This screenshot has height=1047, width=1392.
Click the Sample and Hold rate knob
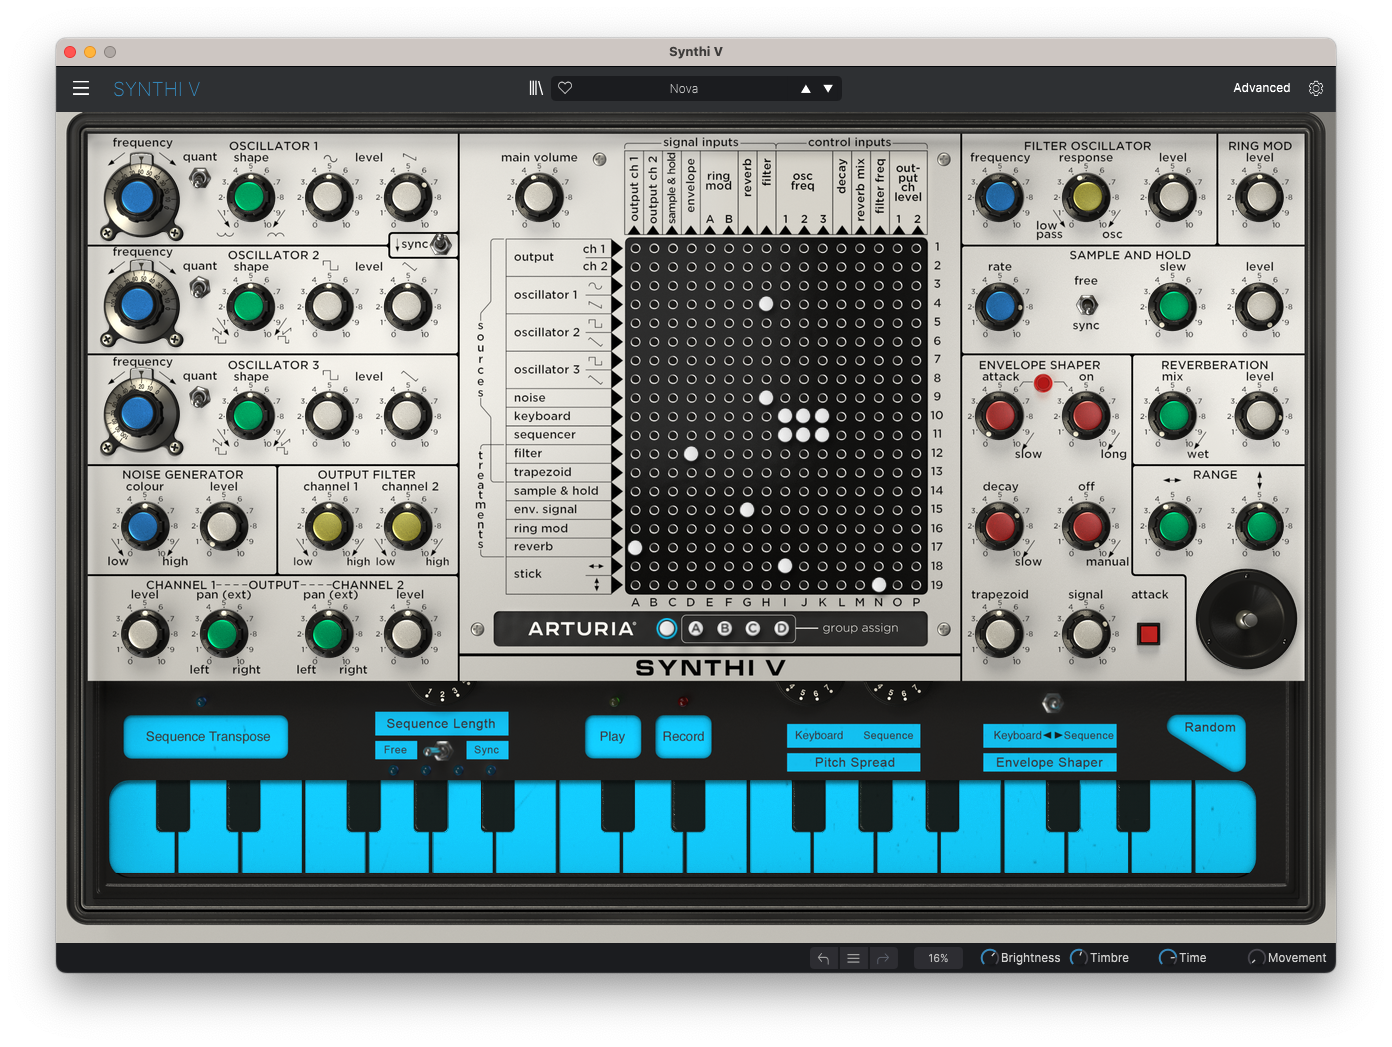click(998, 306)
